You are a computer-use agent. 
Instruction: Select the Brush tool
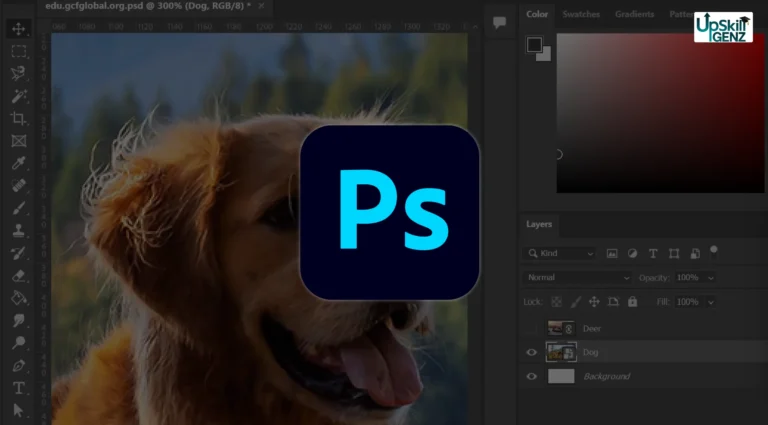pyautogui.click(x=19, y=208)
